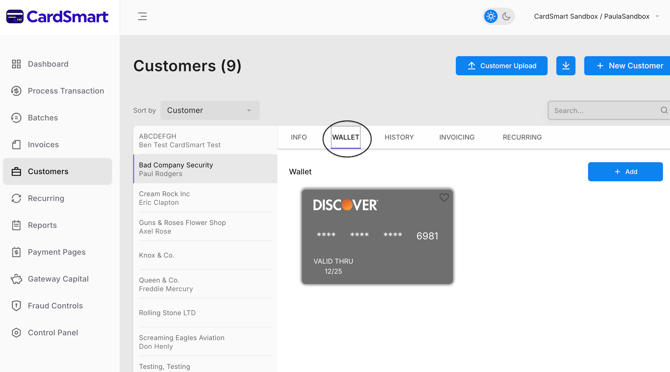Click the download customers icon button
This screenshot has height=372, width=670.
(566, 66)
